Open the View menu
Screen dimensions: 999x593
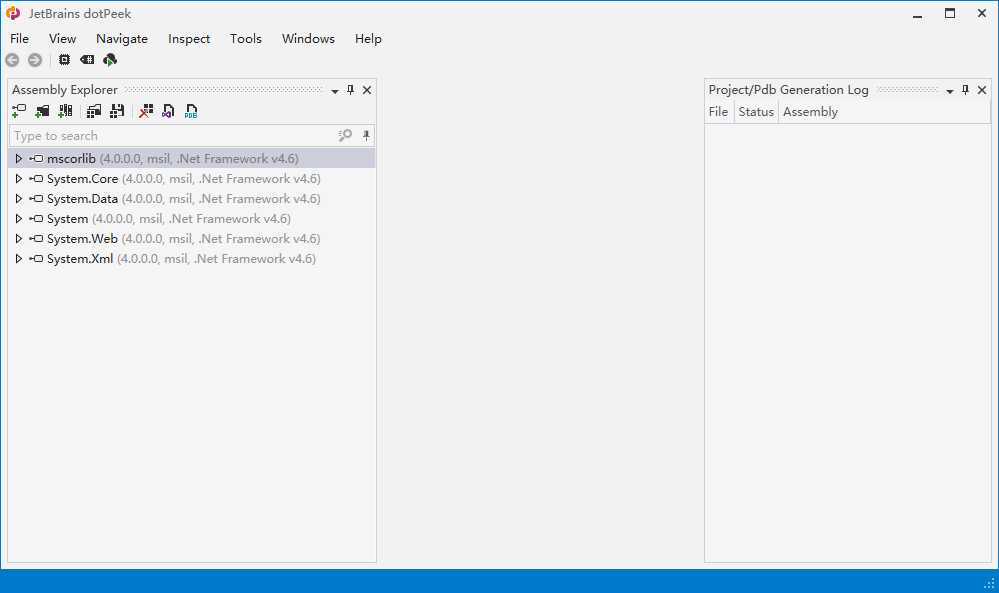coord(62,39)
